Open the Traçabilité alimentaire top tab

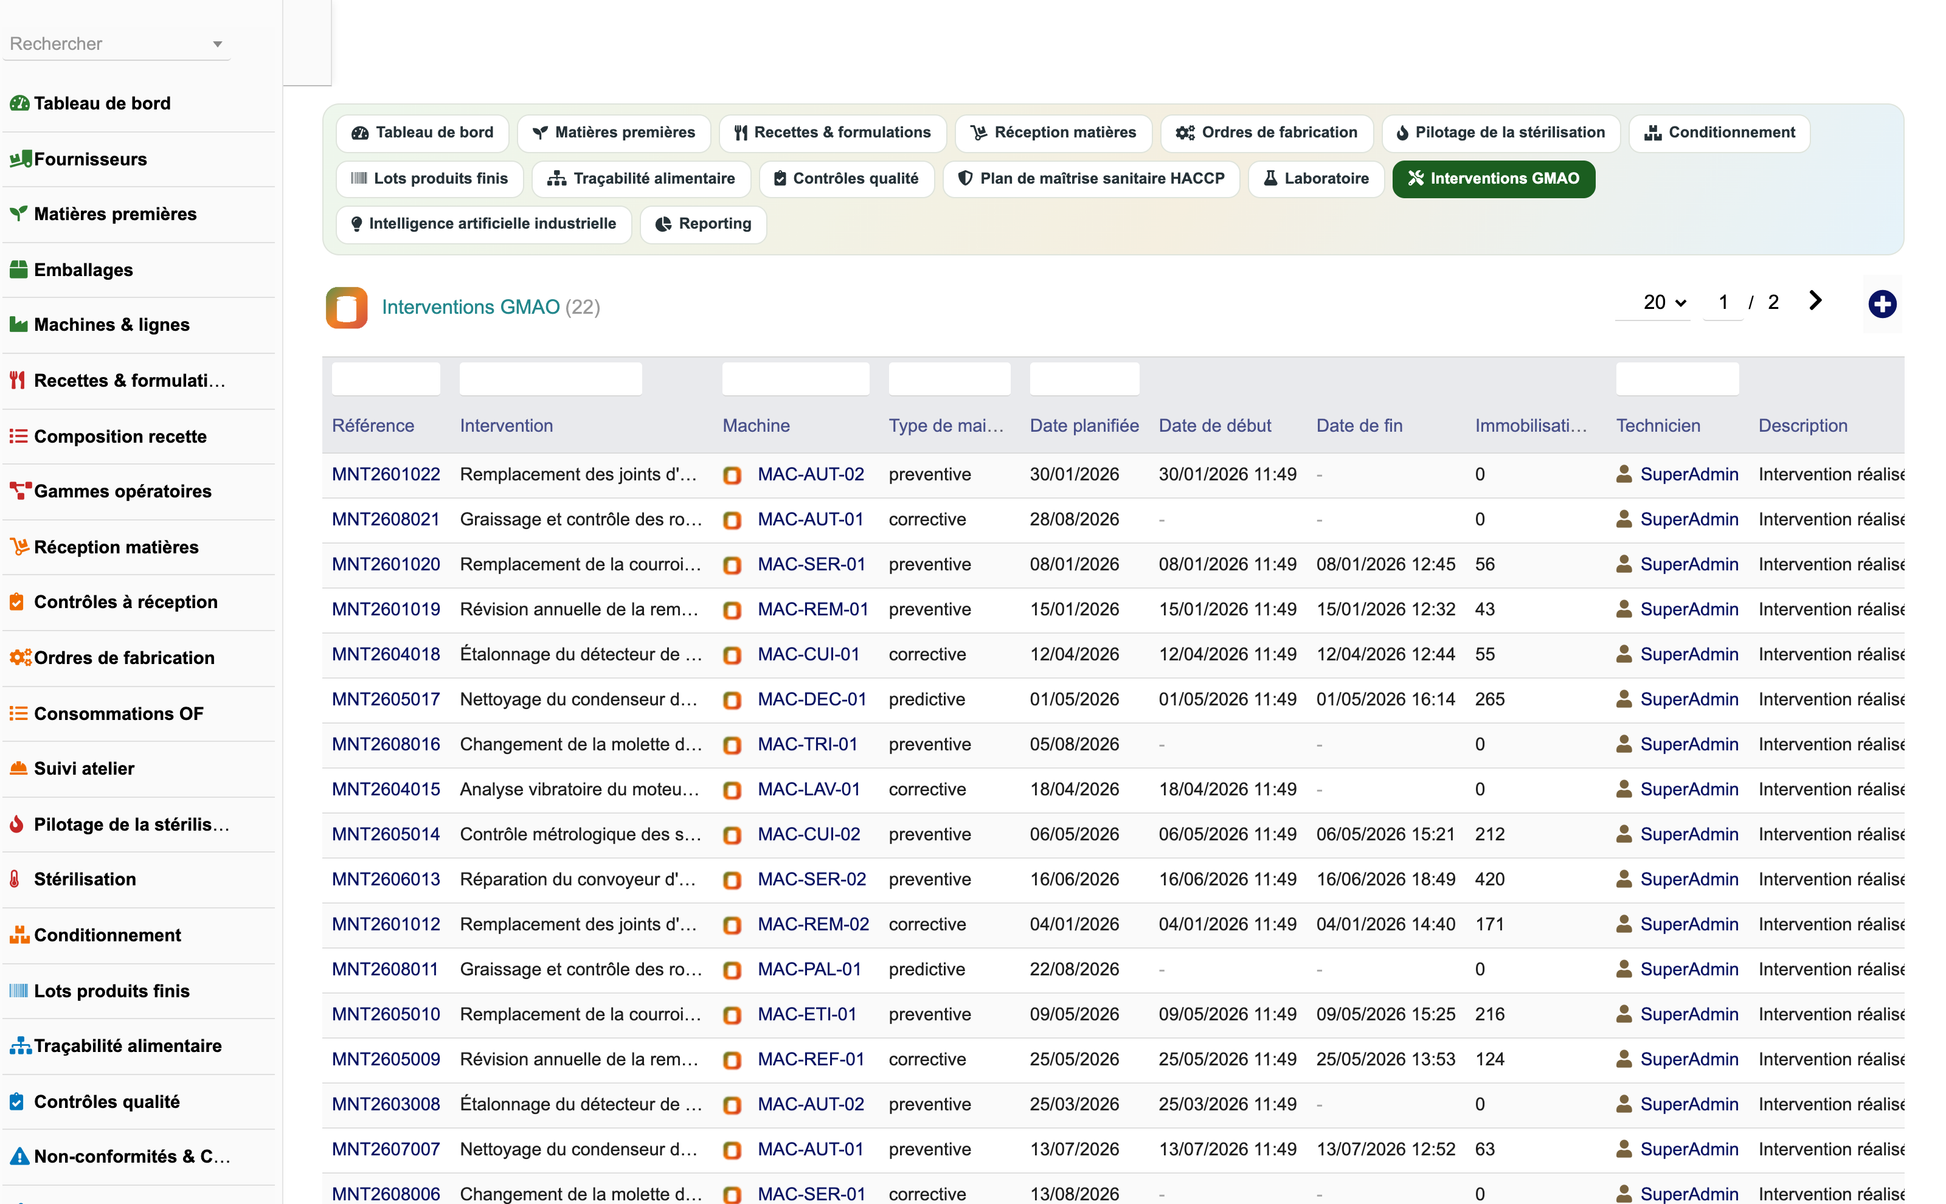pos(641,179)
